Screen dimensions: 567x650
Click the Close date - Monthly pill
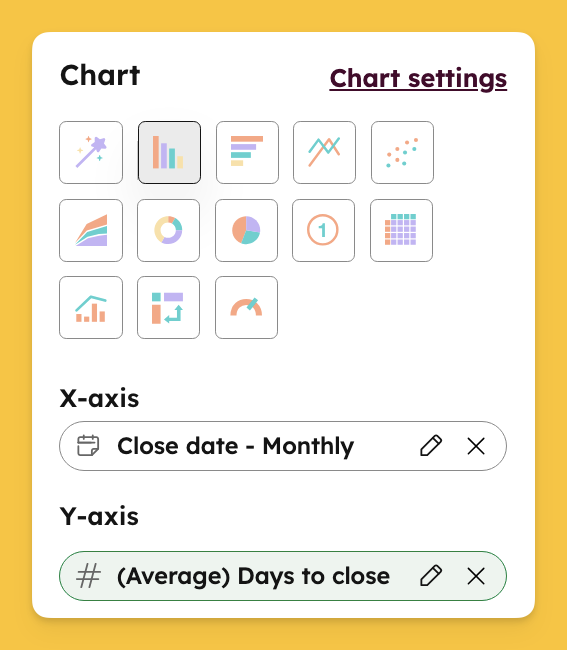tap(283, 446)
